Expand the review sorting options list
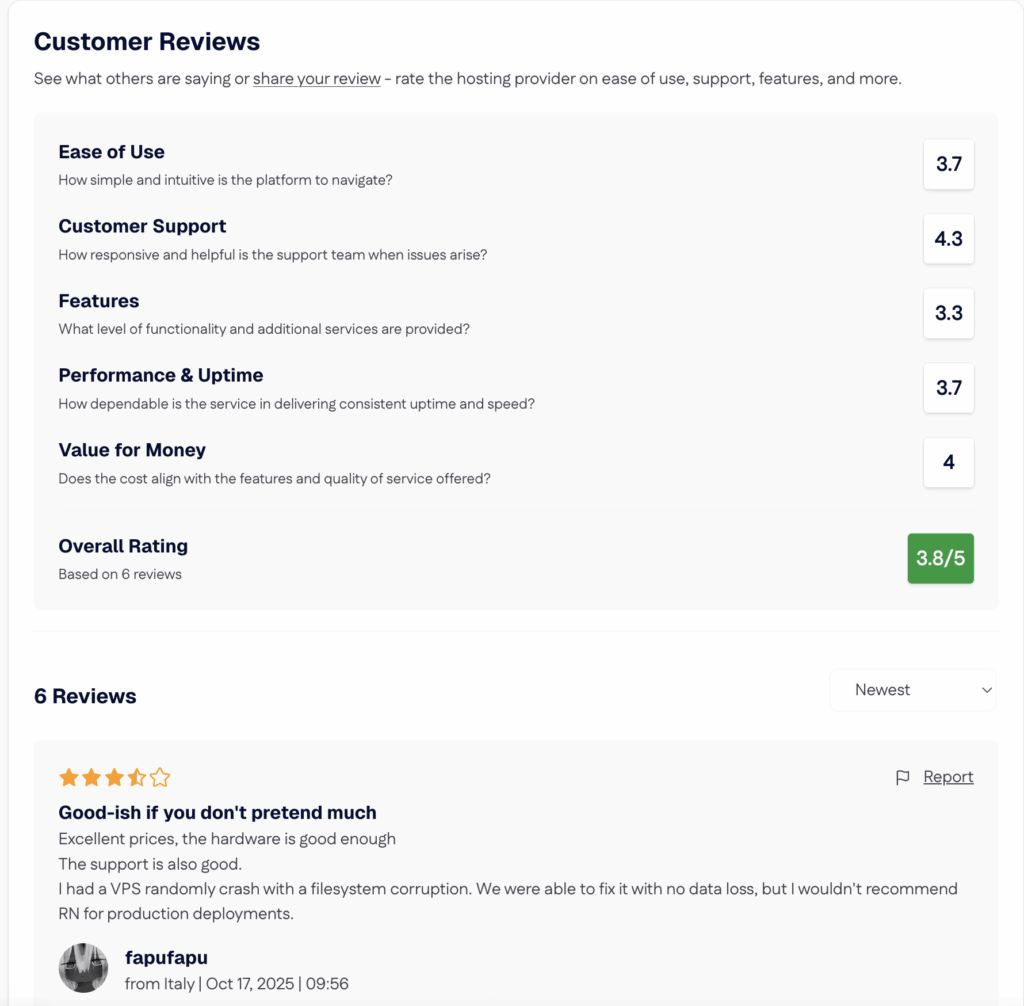Viewport: 1024px width, 1006px height. [x=911, y=689]
